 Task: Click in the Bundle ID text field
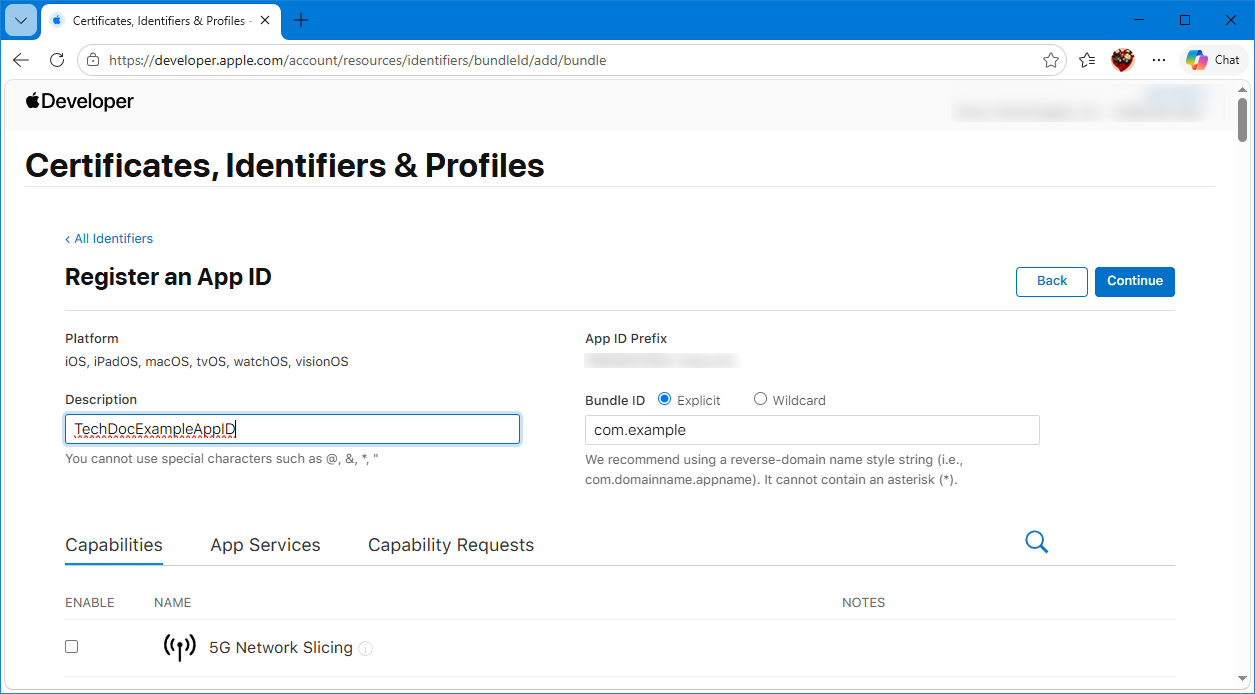812,430
